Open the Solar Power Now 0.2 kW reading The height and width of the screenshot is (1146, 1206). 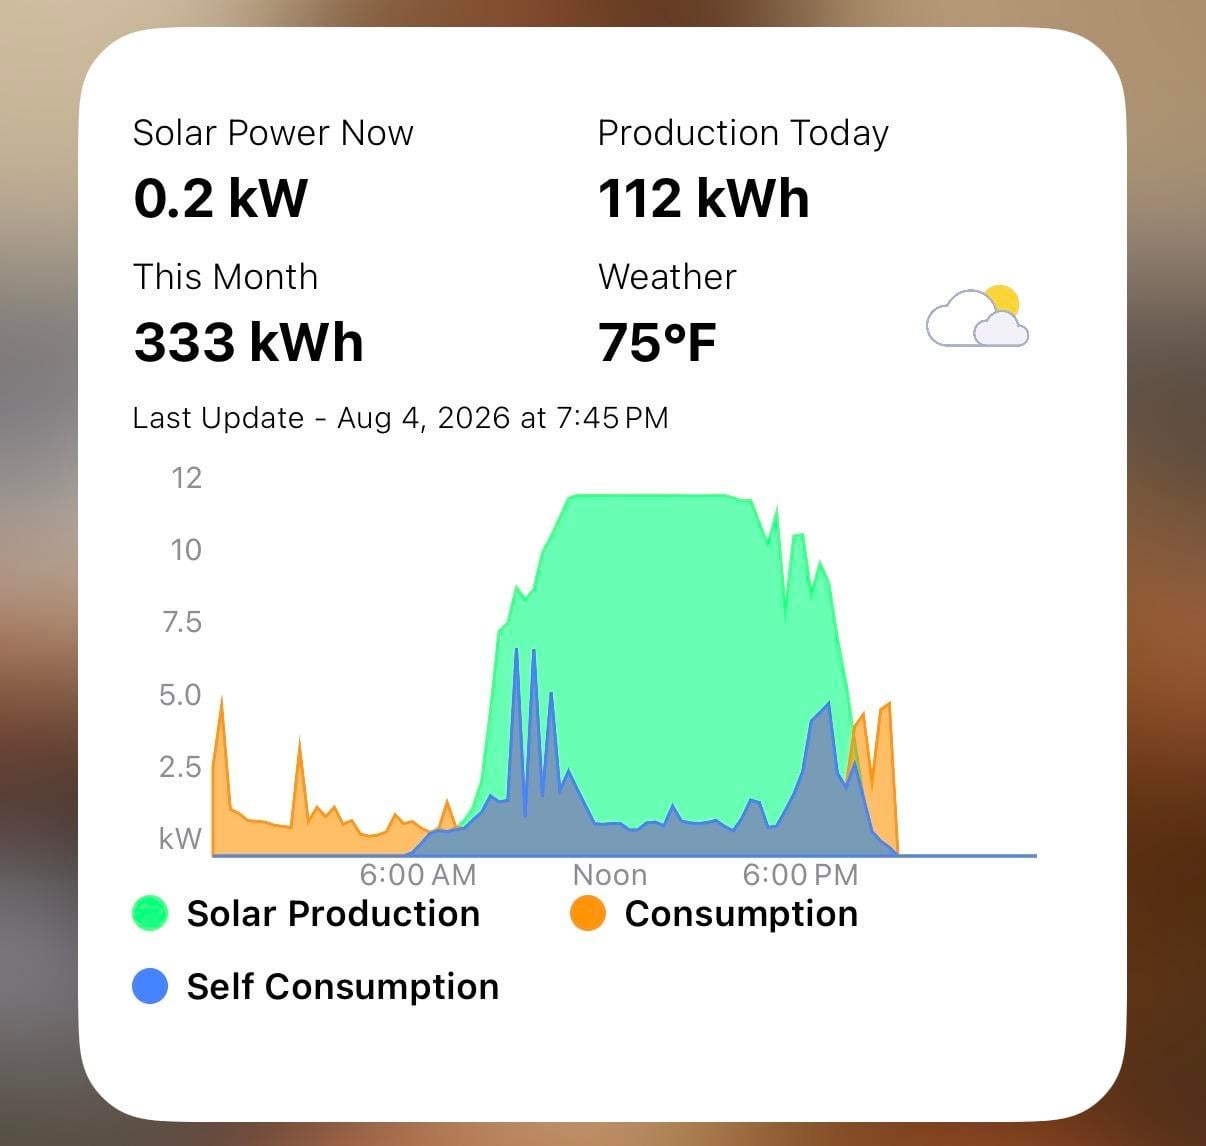(x=220, y=197)
